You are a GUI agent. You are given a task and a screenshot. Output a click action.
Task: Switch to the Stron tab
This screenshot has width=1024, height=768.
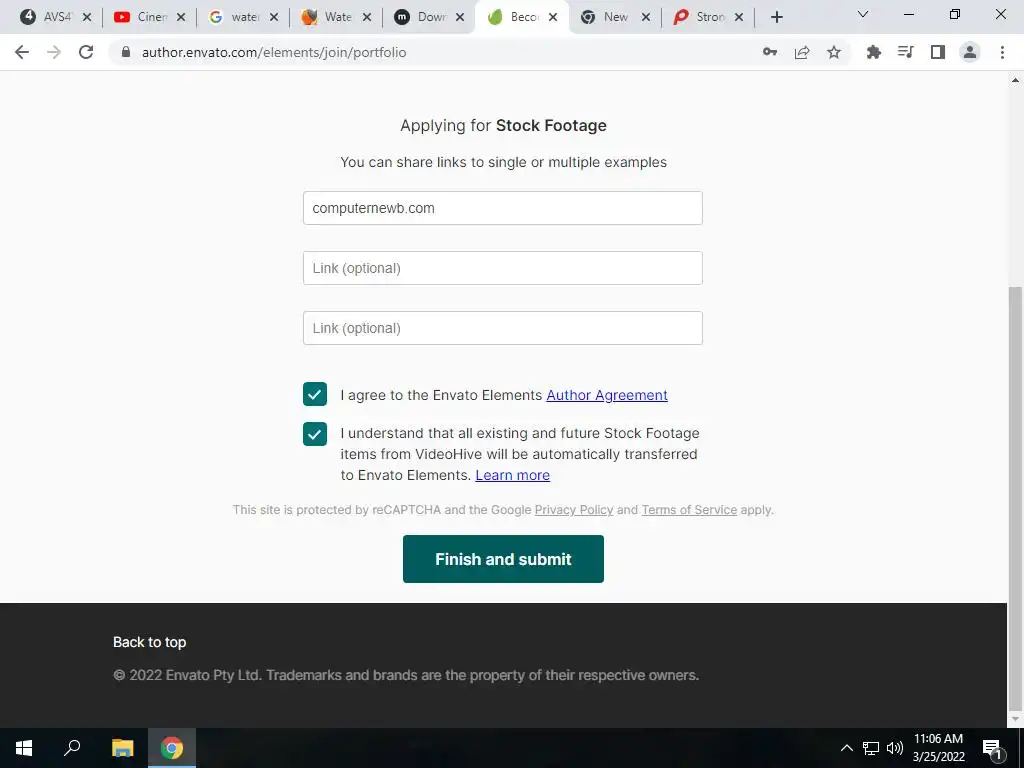tap(699, 17)
